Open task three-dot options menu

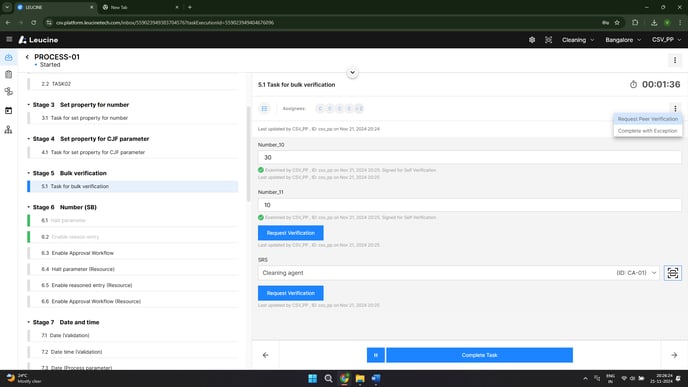(675, 108)
